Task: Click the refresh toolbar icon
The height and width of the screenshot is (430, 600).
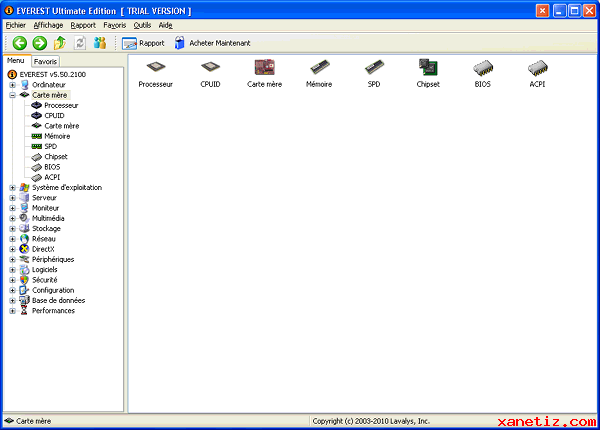Action: point(80,43)
